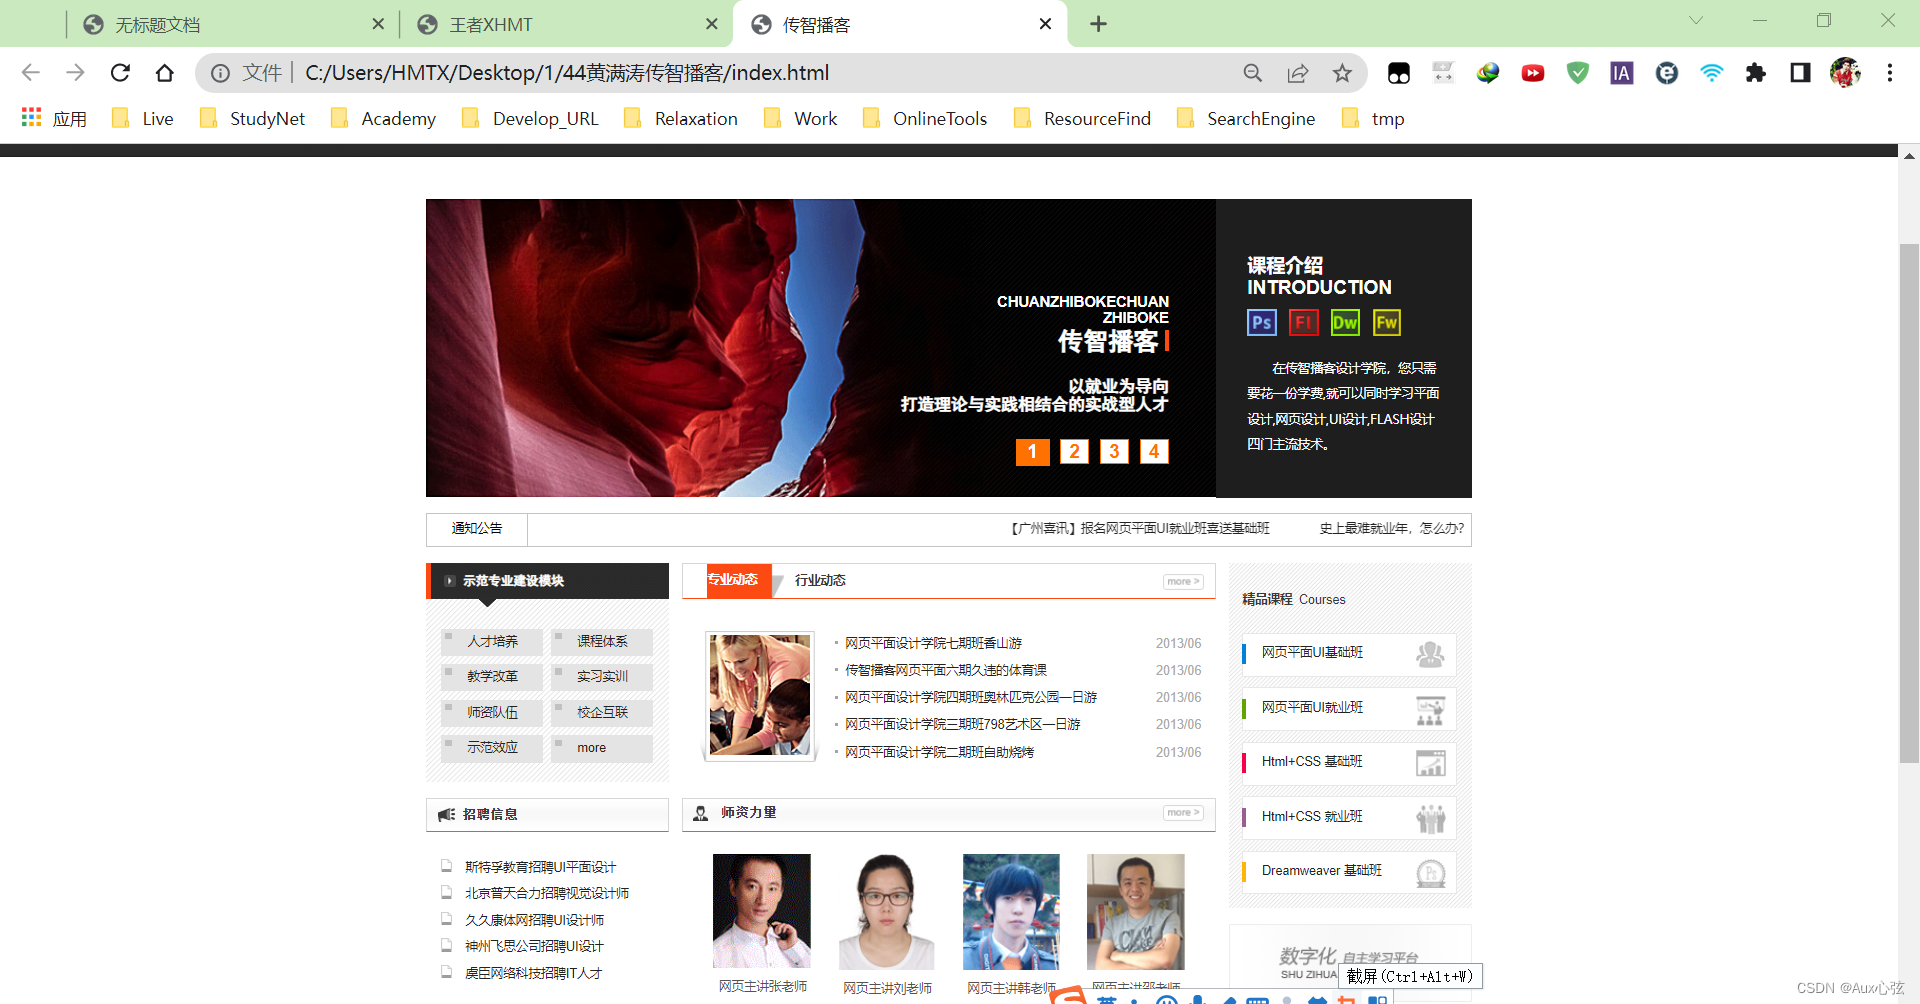Click the Photoshop Ps icon in course introduction
The image size is (1920, 1004).
(1261, 322)
